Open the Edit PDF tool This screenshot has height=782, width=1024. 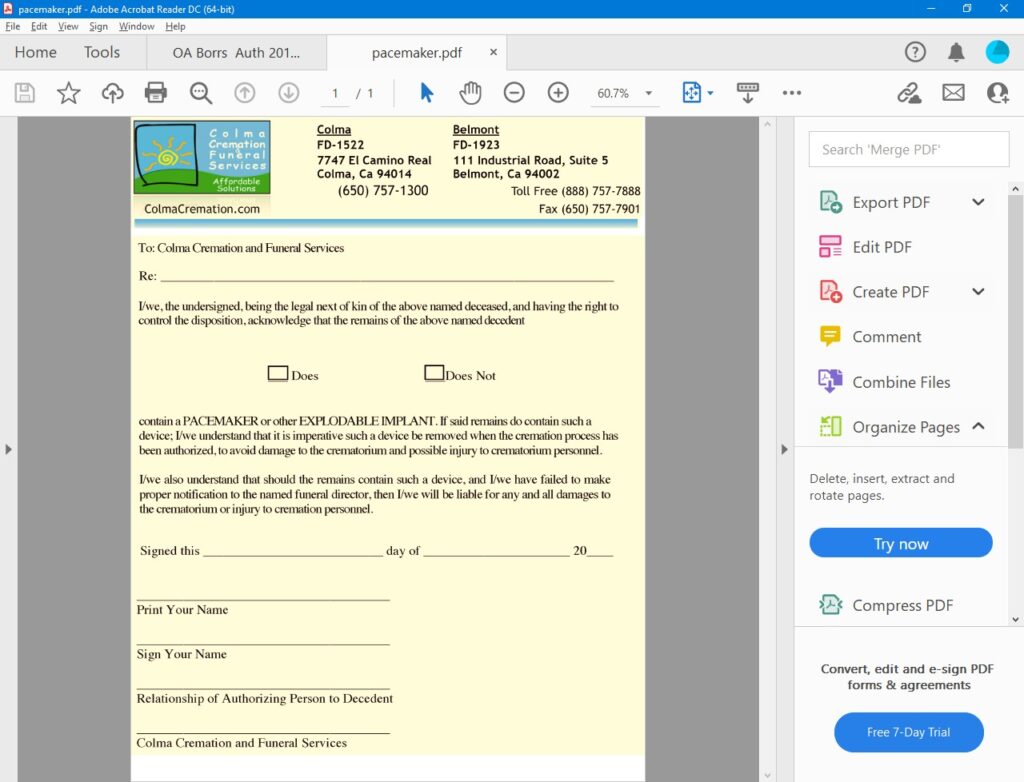click(880, 246)
